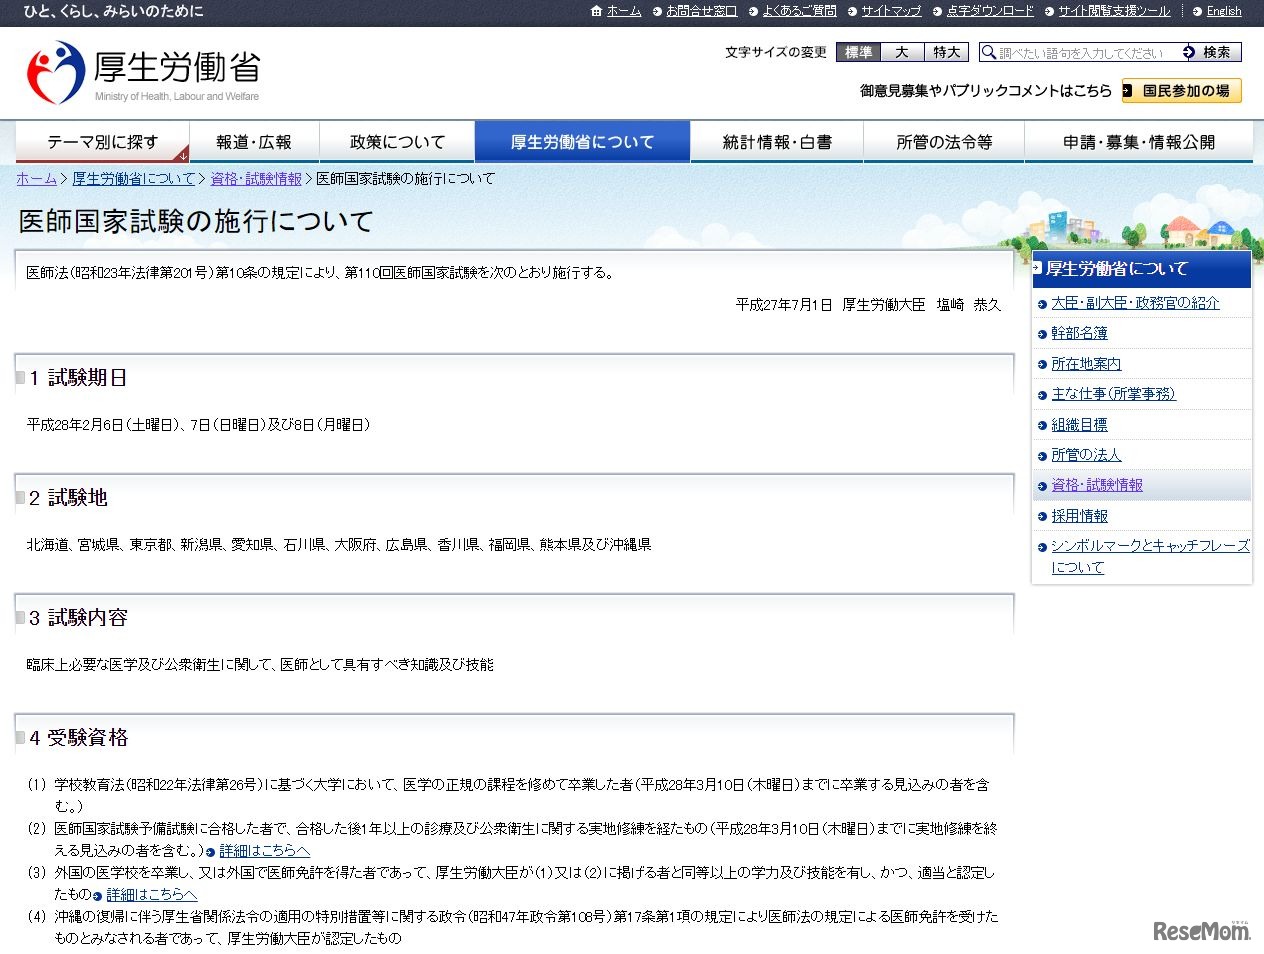
Task: Click the red arrow on テーマ別に探す
Action: pyautogui.click(x=182, y=156)
